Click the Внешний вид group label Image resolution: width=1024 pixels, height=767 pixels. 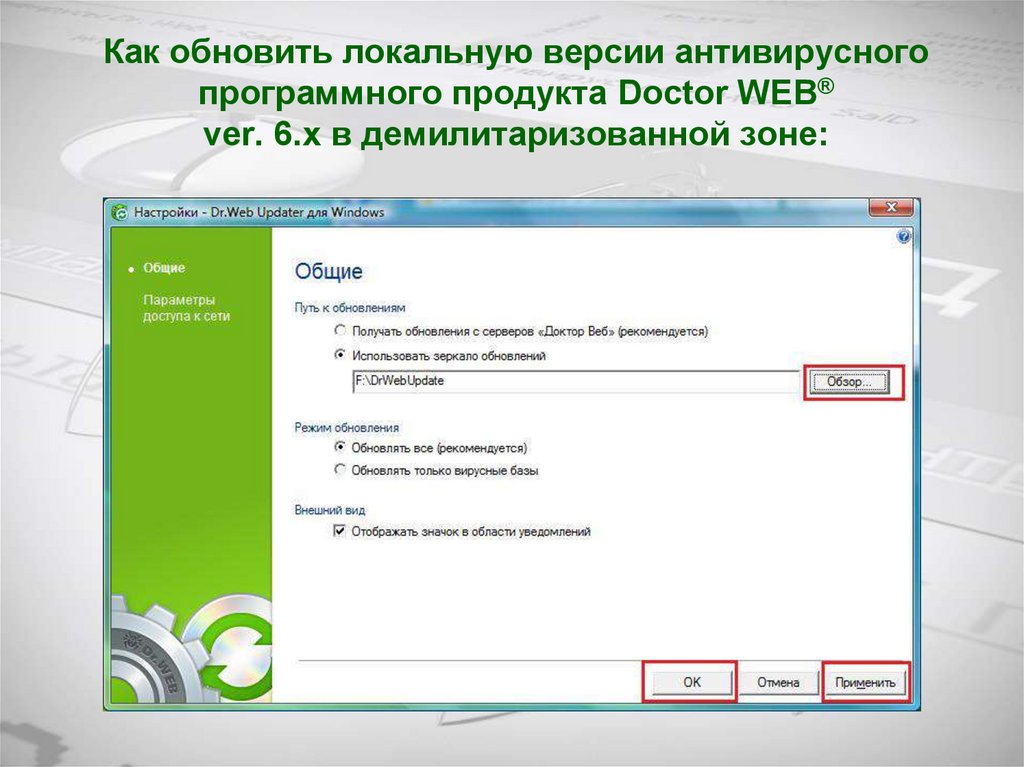(330, 510)
